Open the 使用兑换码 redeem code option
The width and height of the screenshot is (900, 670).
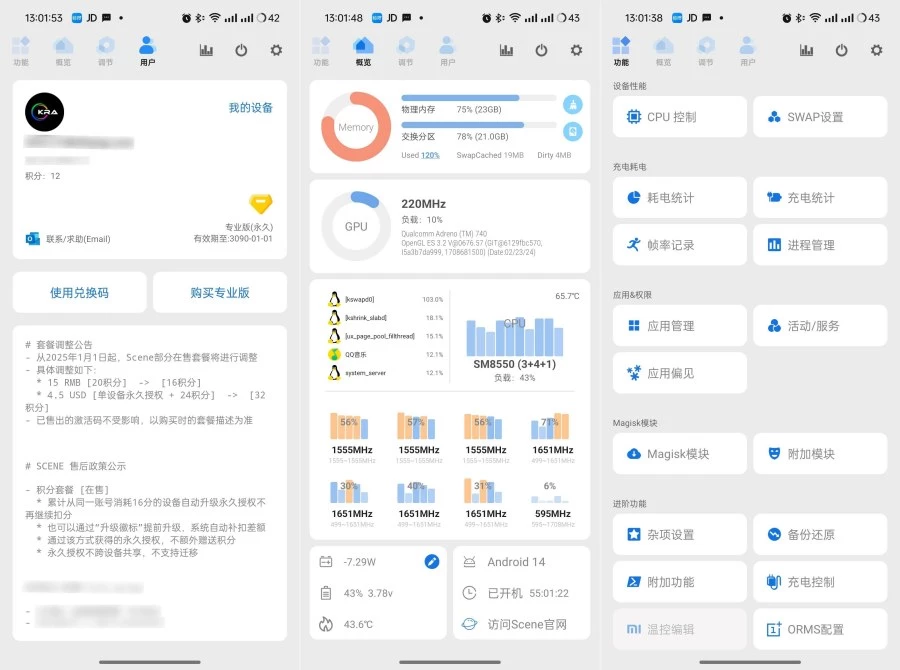point(79,291)
